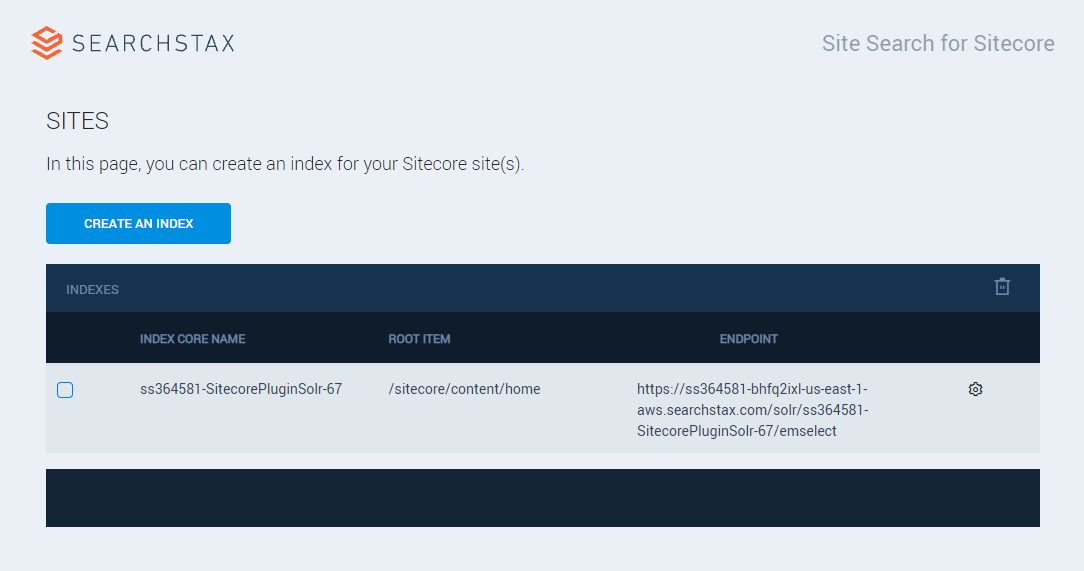Check the ss364581-SitecorePluginSolr-67 row checkbox
Viewport: 1084px width, 571px height.
[65, 390]
